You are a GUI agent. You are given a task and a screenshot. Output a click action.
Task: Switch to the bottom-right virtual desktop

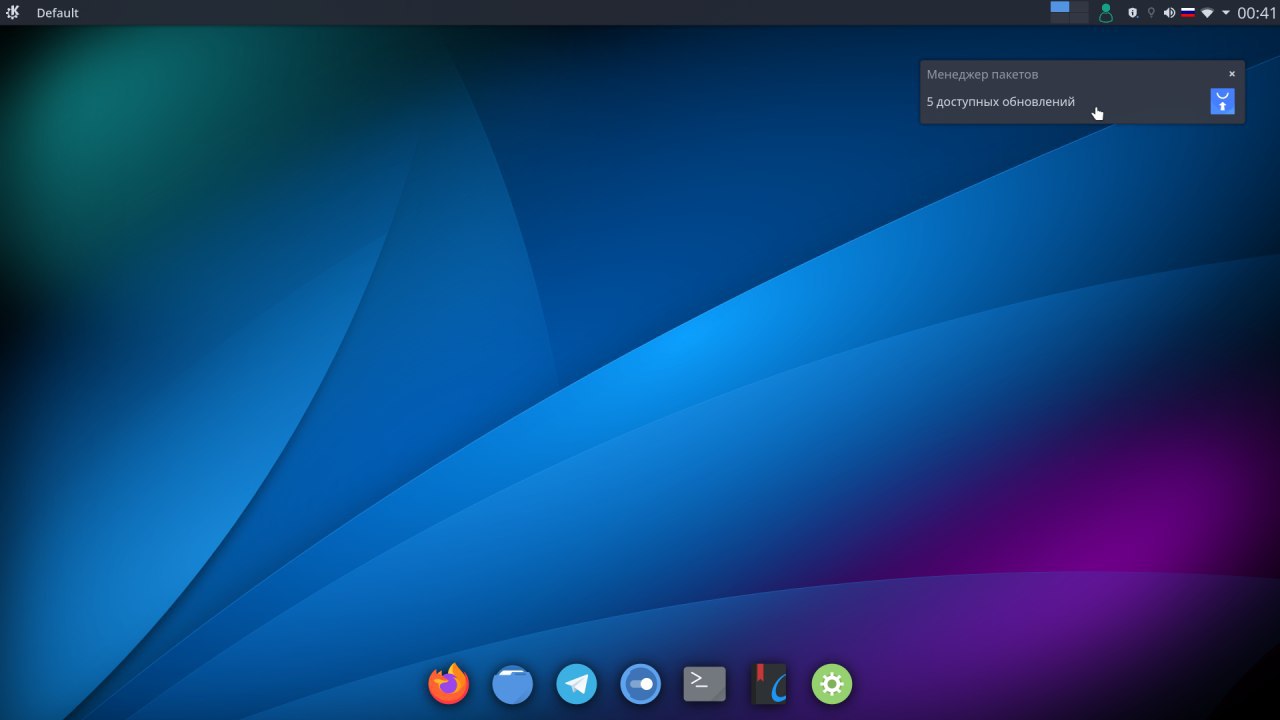click(1079, 18)
